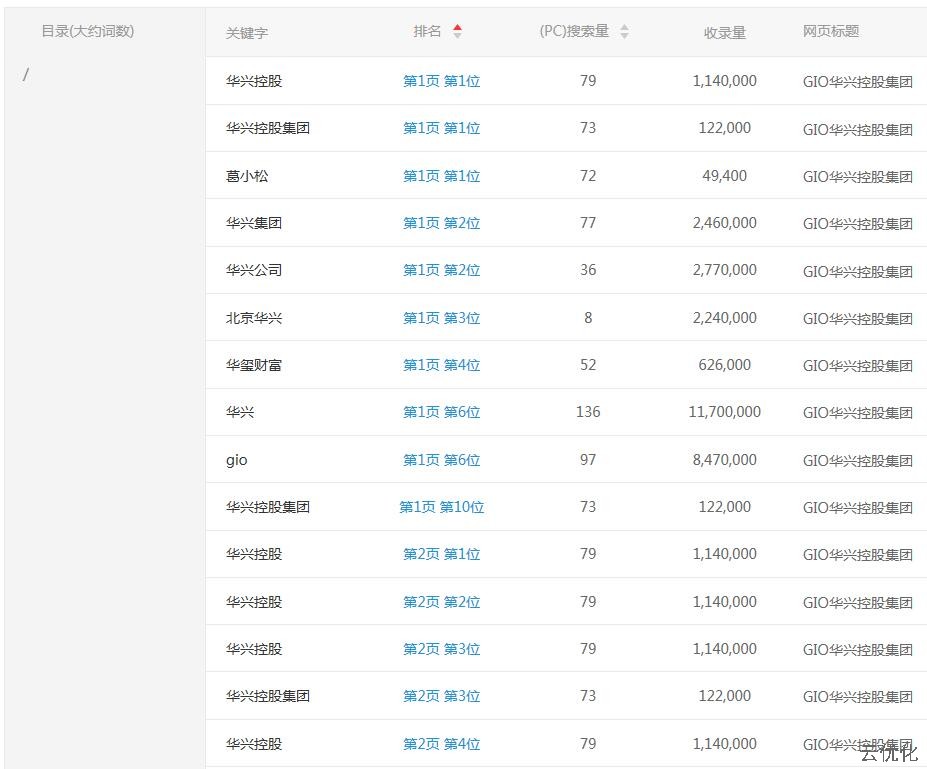Open the 第1页 第3位 rank link
This screenshot has height=769, width=927.
click(442, 318)
